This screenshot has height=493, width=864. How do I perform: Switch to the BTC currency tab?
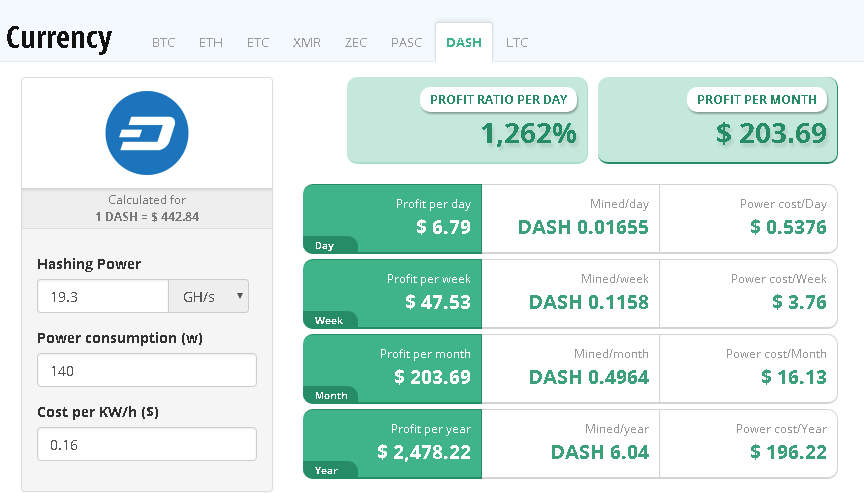(x=163, y=42)
